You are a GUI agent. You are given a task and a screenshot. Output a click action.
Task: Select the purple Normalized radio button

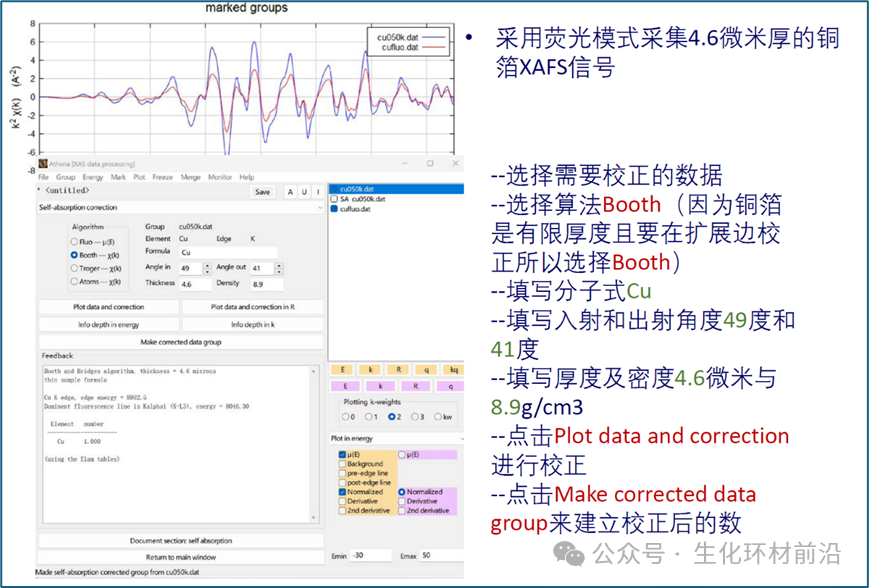click(402, 492)
